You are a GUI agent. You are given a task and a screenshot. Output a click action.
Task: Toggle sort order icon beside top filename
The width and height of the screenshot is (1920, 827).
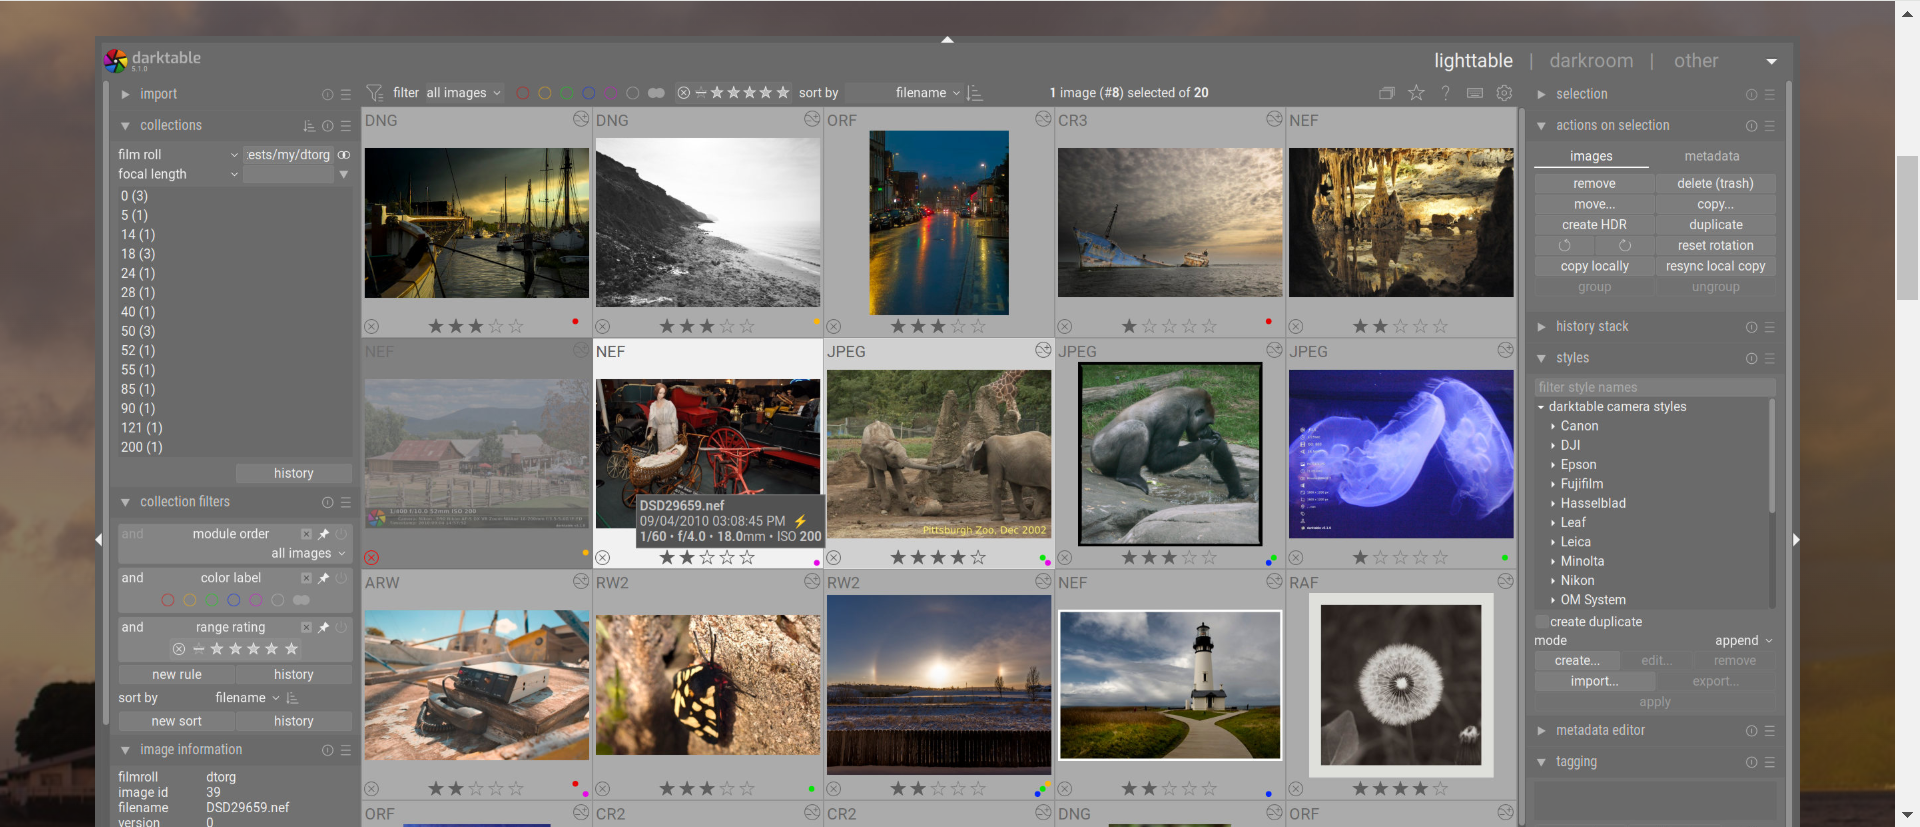point(975,93)
